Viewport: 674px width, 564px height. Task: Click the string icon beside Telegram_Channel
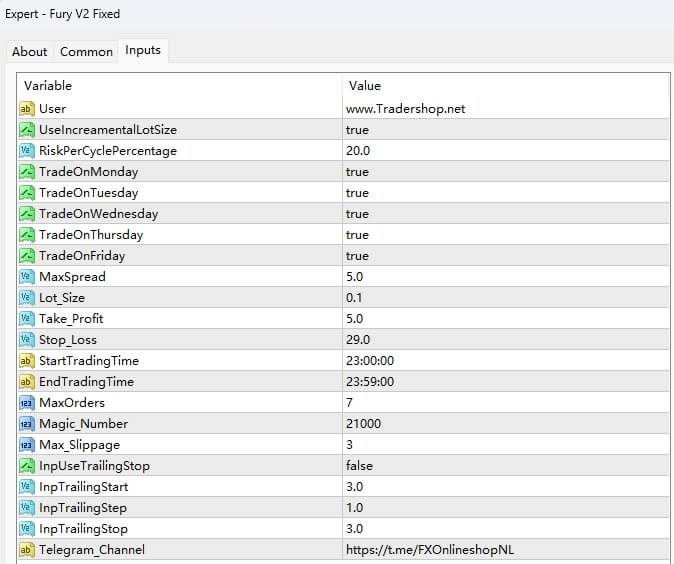tap(27, 549)
